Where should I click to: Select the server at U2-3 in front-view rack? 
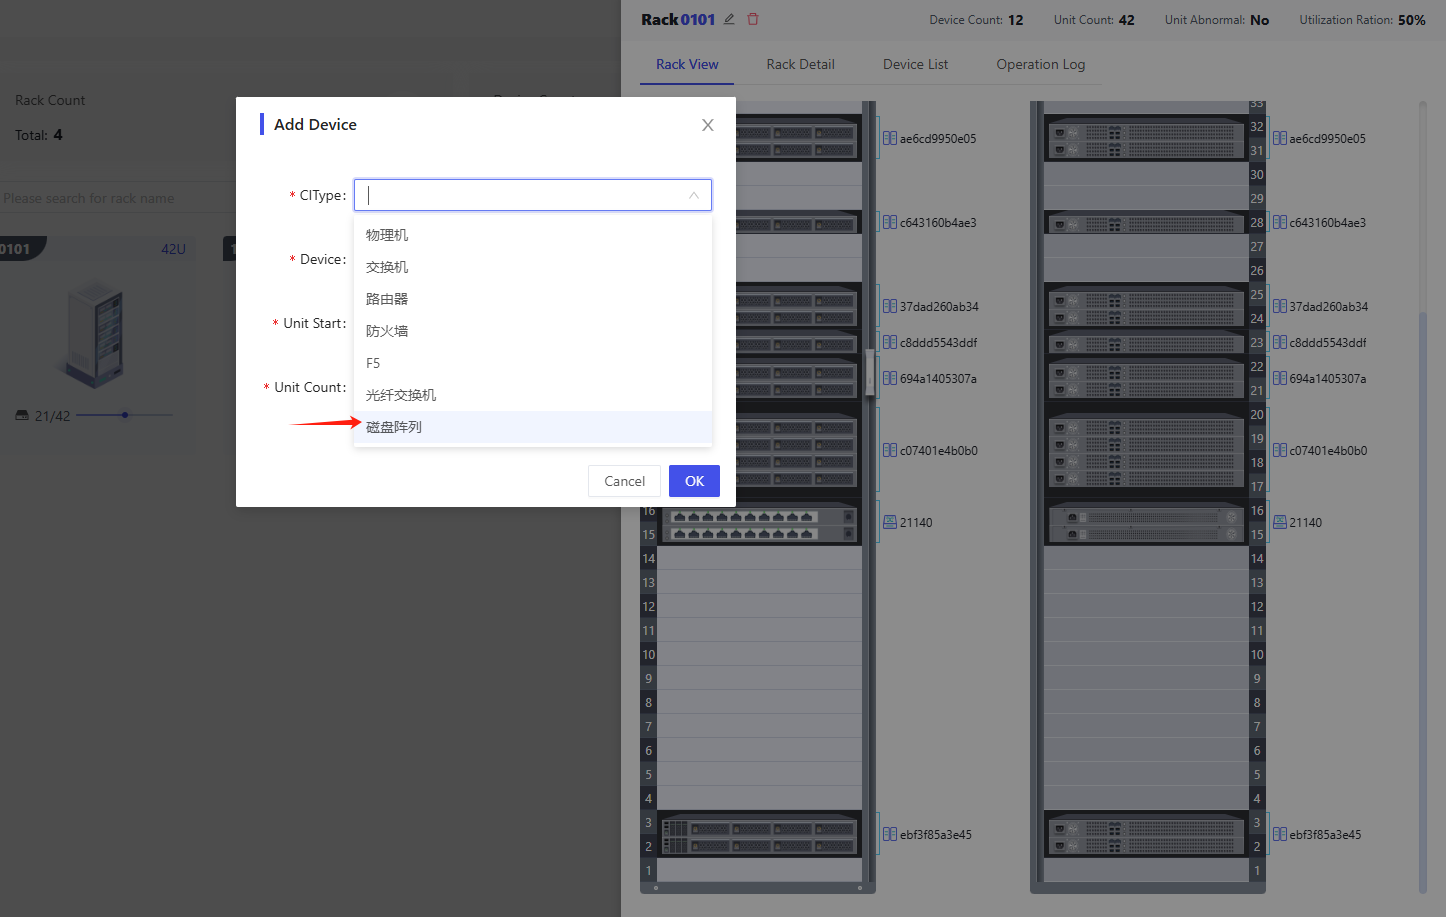(760, 836)
